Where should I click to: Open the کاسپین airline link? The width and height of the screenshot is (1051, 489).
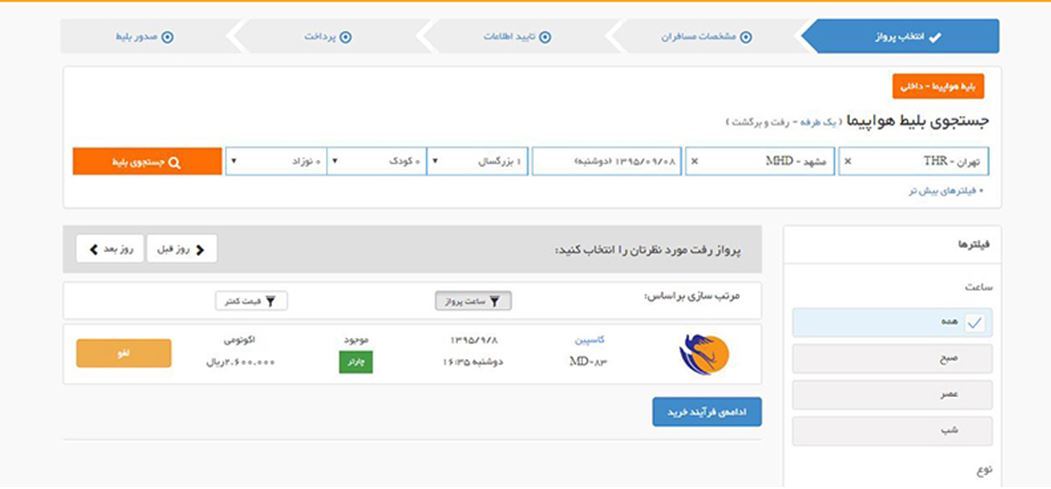[x=590, y=340]
